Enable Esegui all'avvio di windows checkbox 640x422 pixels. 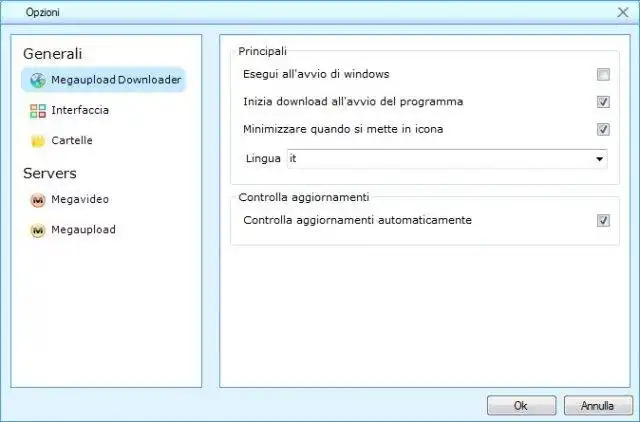pyautogui.click(x=603, y=75)
